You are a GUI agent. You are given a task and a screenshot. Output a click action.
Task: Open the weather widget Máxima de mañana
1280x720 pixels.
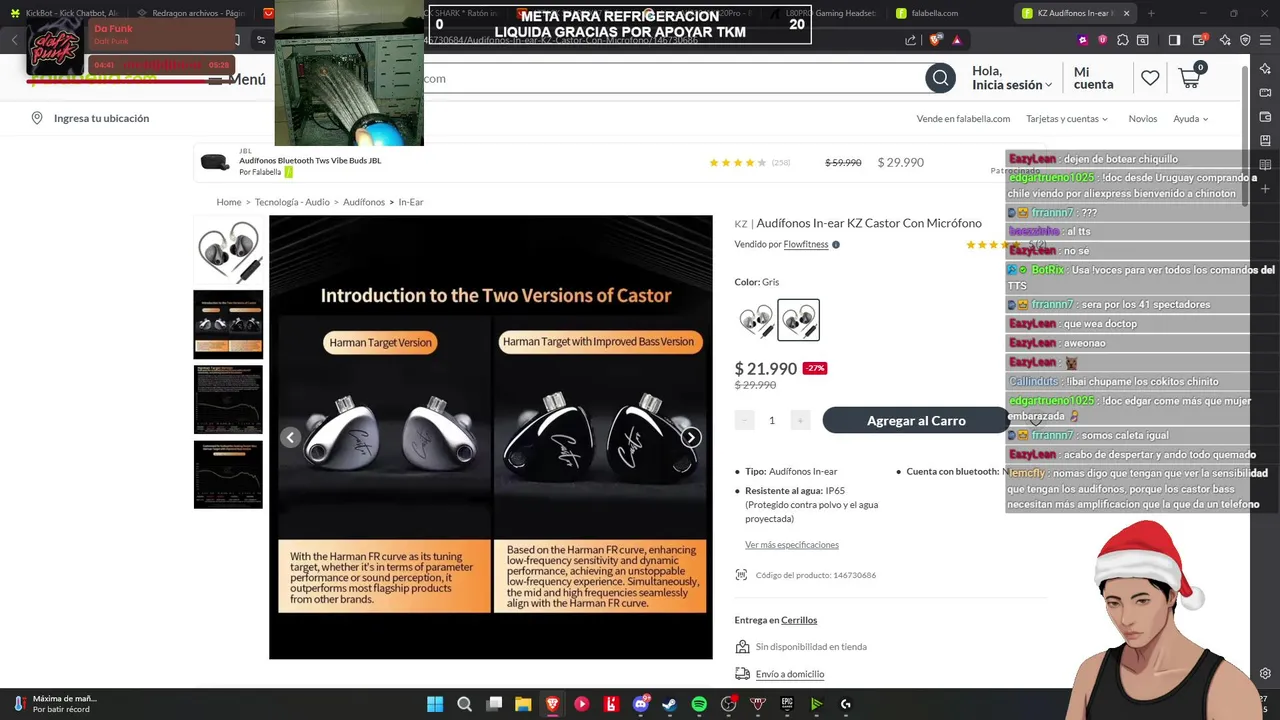click(55, 704)
